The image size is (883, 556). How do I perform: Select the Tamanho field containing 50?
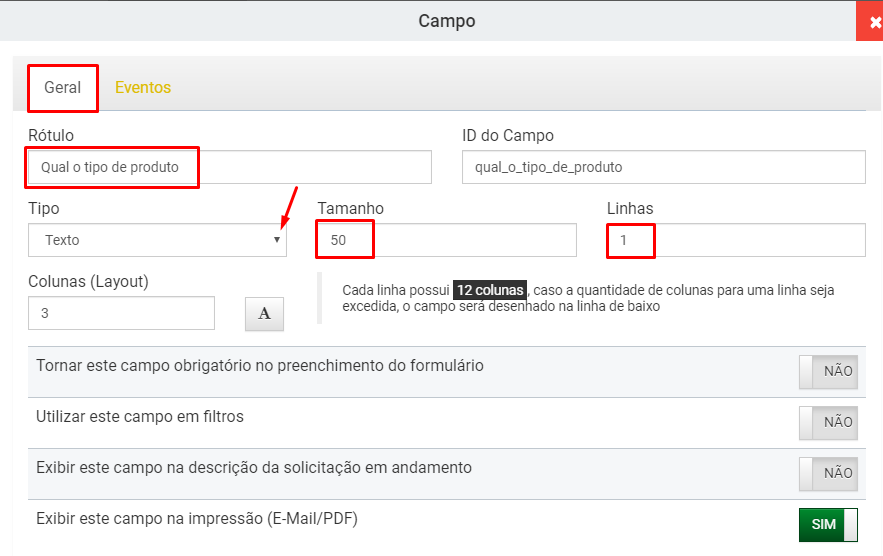(447, 240)
